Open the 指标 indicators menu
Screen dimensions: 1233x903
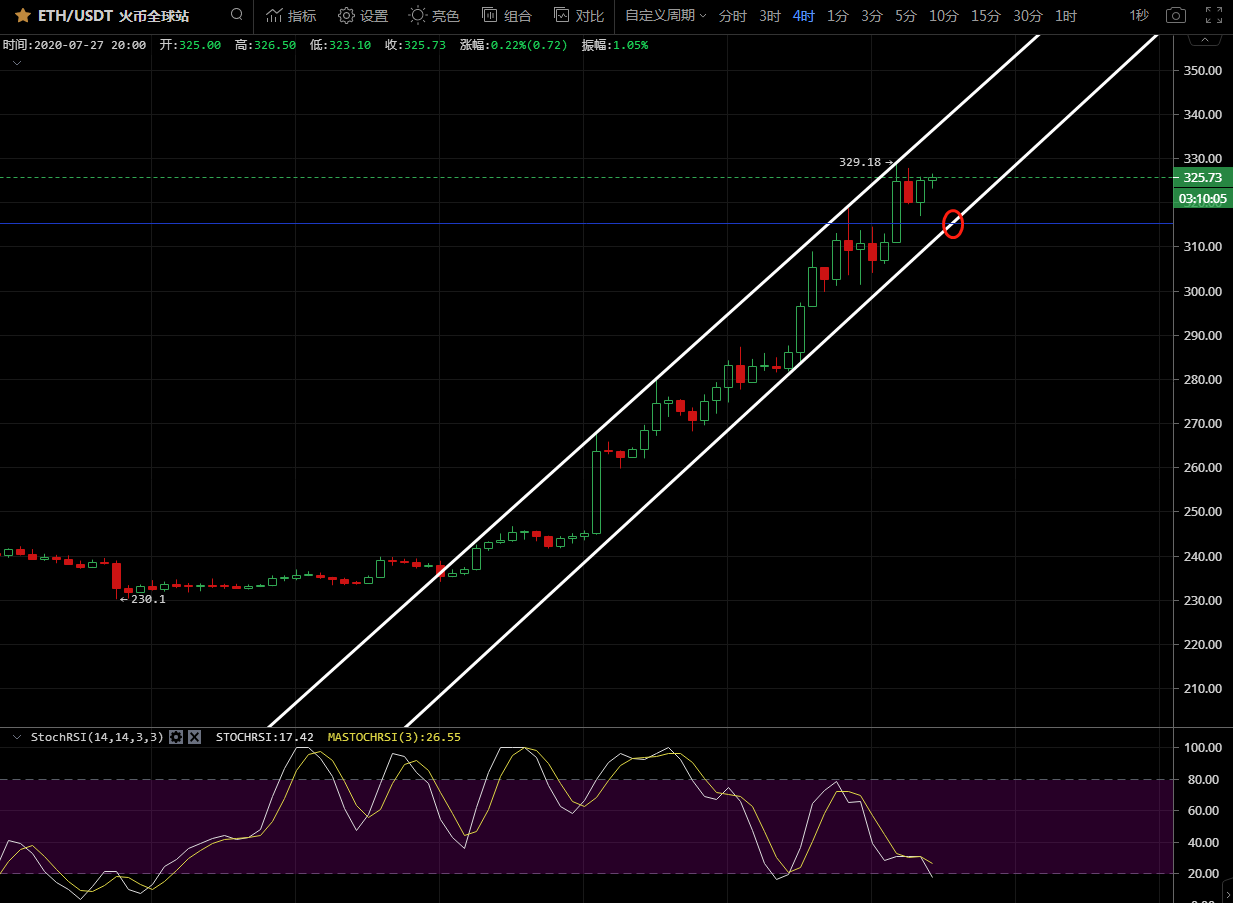pyautogui.click(x=291, y=16)
